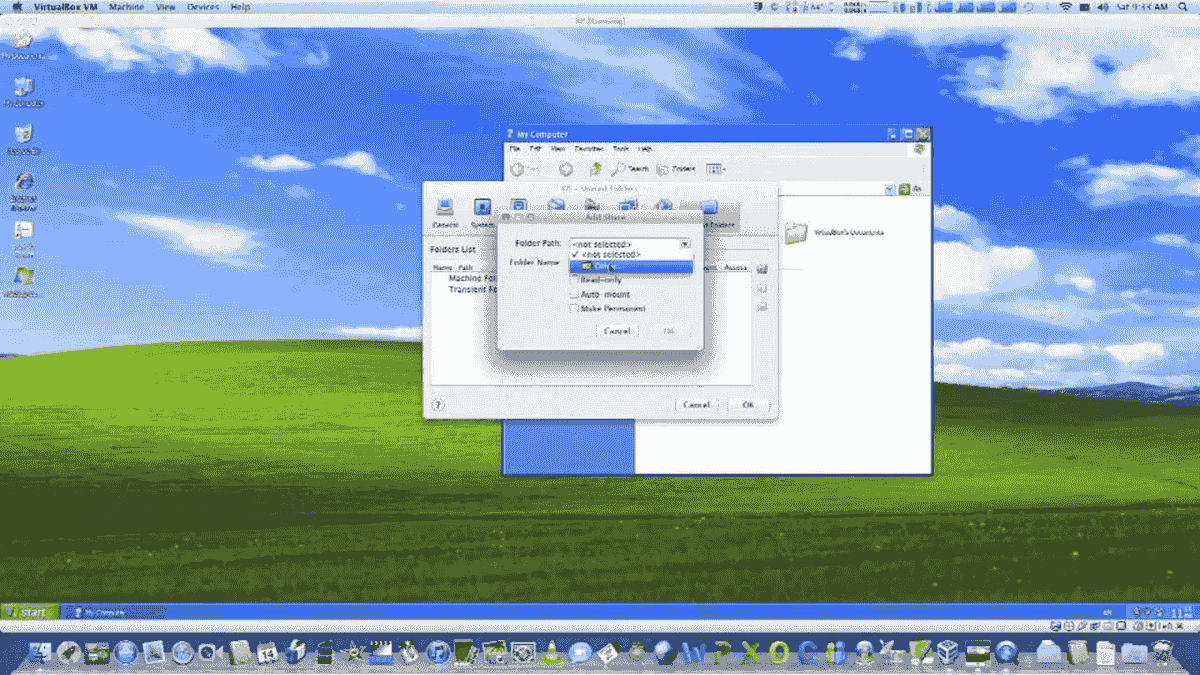This screenshot has height=675, width=1200.
Task: Open the Views dropdown in My Computer toolbar
Action: pyautogui.click(x=713, y=168)
